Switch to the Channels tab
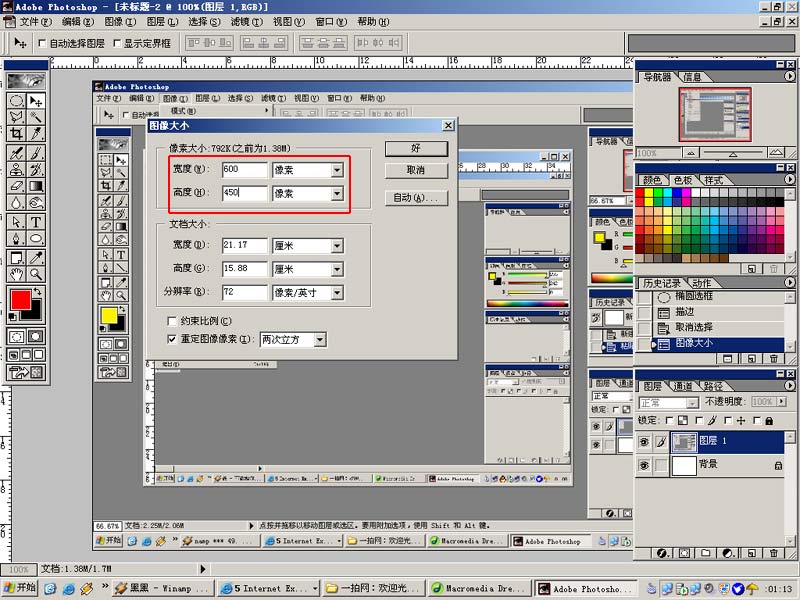 click(x=683, y=386)
